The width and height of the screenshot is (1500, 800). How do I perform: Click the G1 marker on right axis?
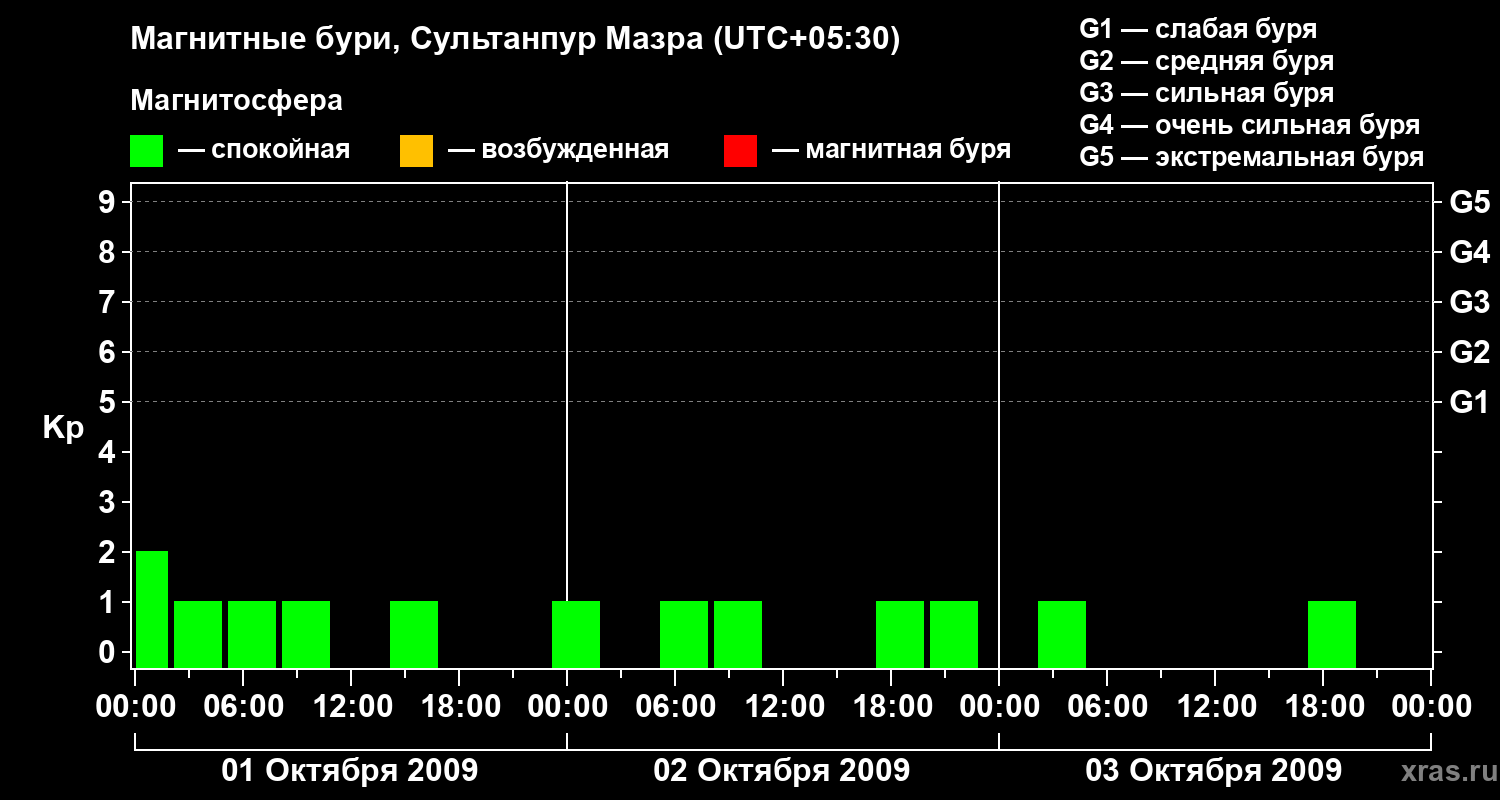1469,403
